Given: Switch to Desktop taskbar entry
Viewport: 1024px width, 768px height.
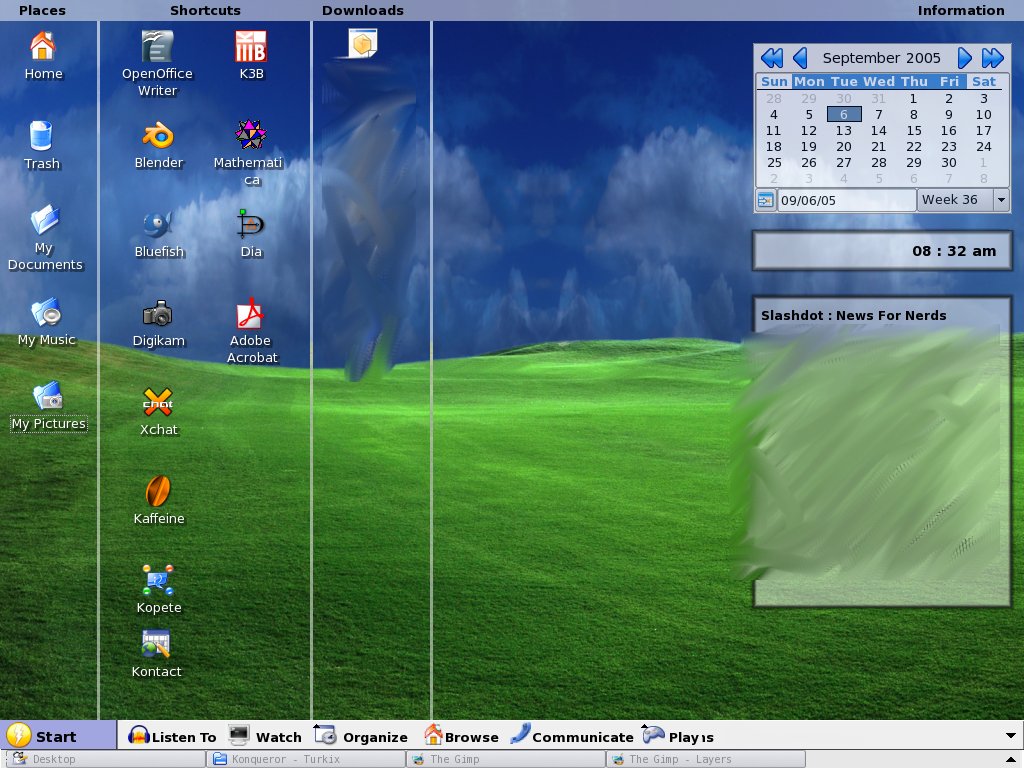Looking at the screenshot, I should click(104, 759).
